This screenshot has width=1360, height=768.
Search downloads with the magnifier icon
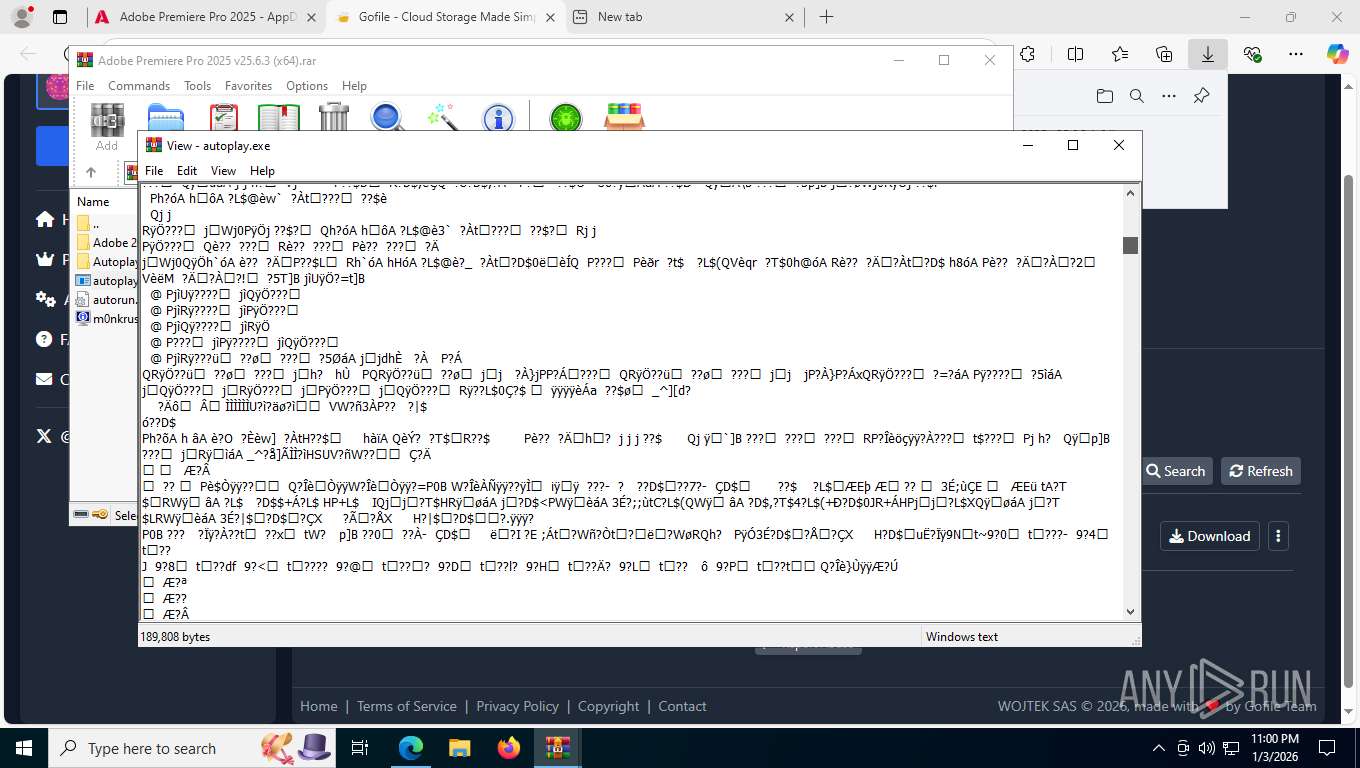coord(1137,96)
